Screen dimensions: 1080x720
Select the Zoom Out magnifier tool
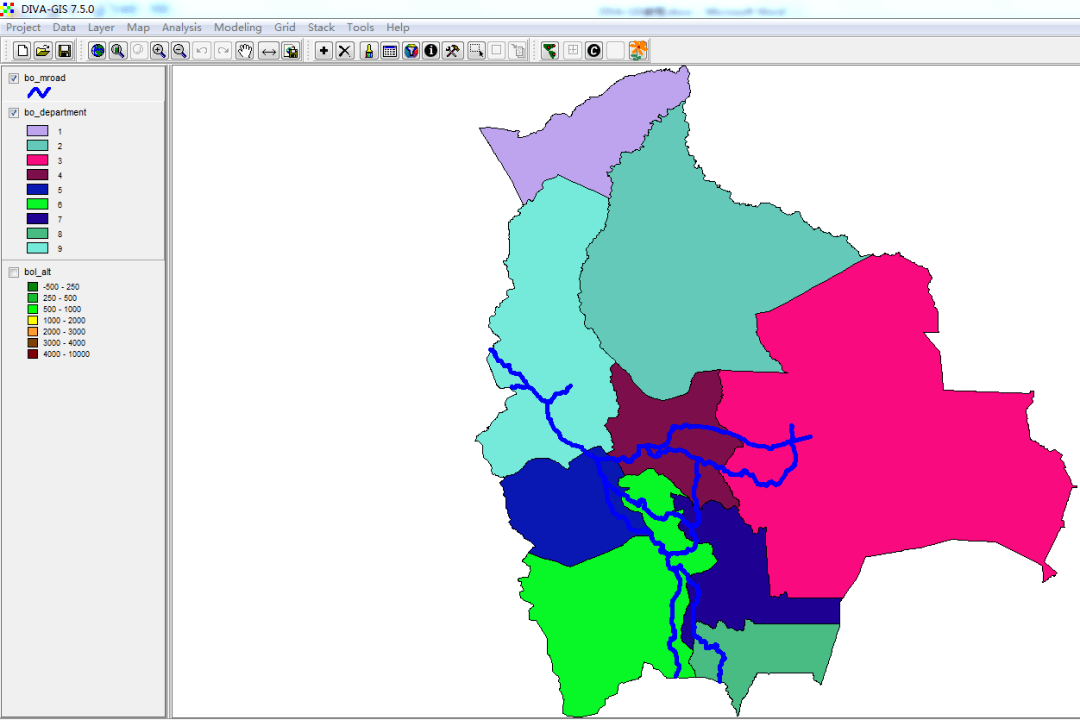[180, 51]
